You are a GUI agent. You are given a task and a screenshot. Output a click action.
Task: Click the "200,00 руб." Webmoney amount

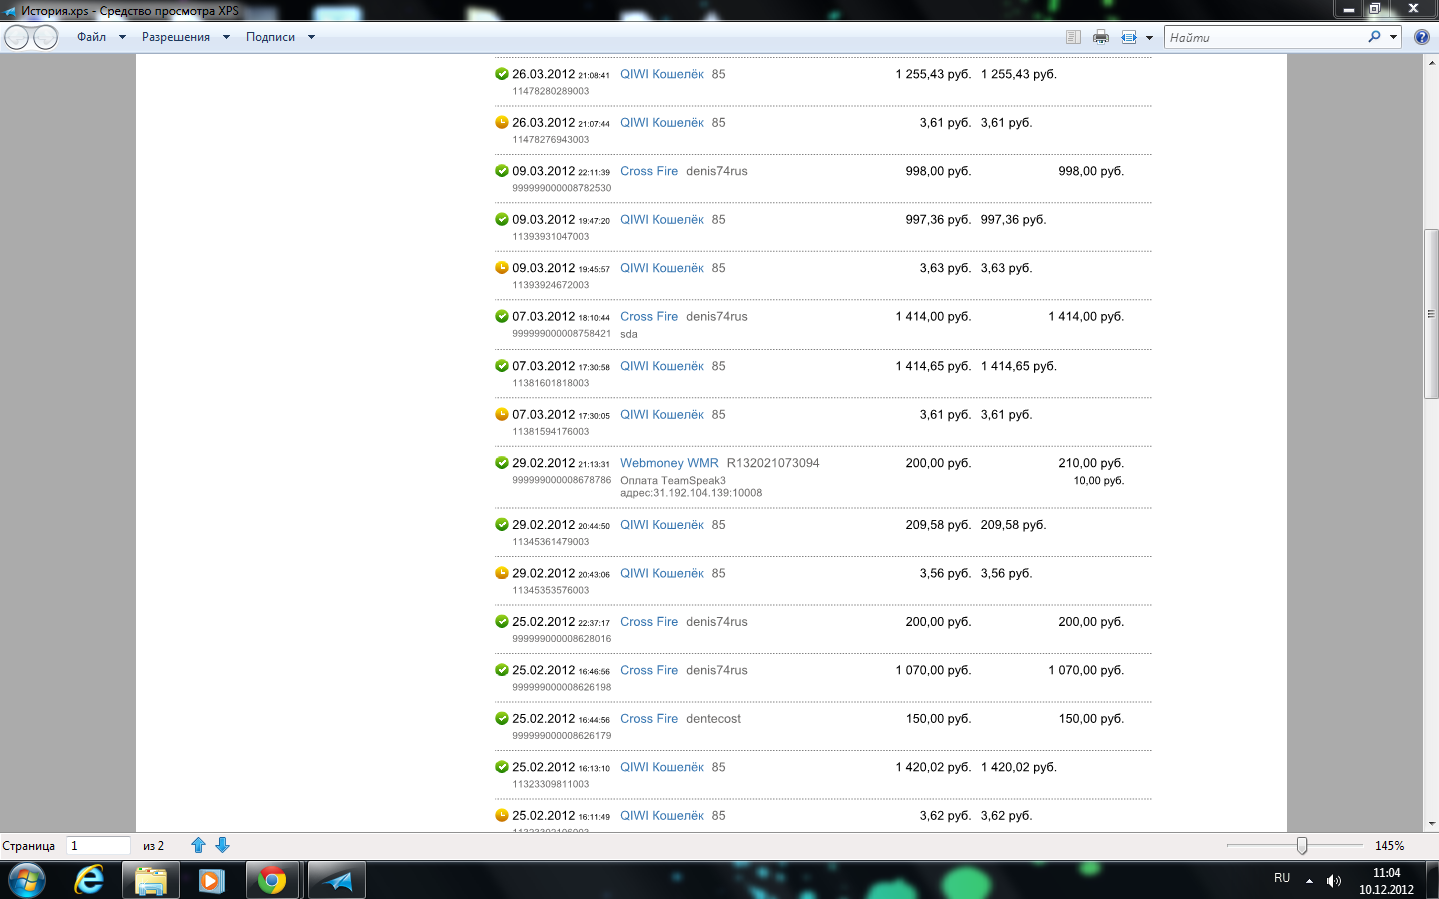938,463
